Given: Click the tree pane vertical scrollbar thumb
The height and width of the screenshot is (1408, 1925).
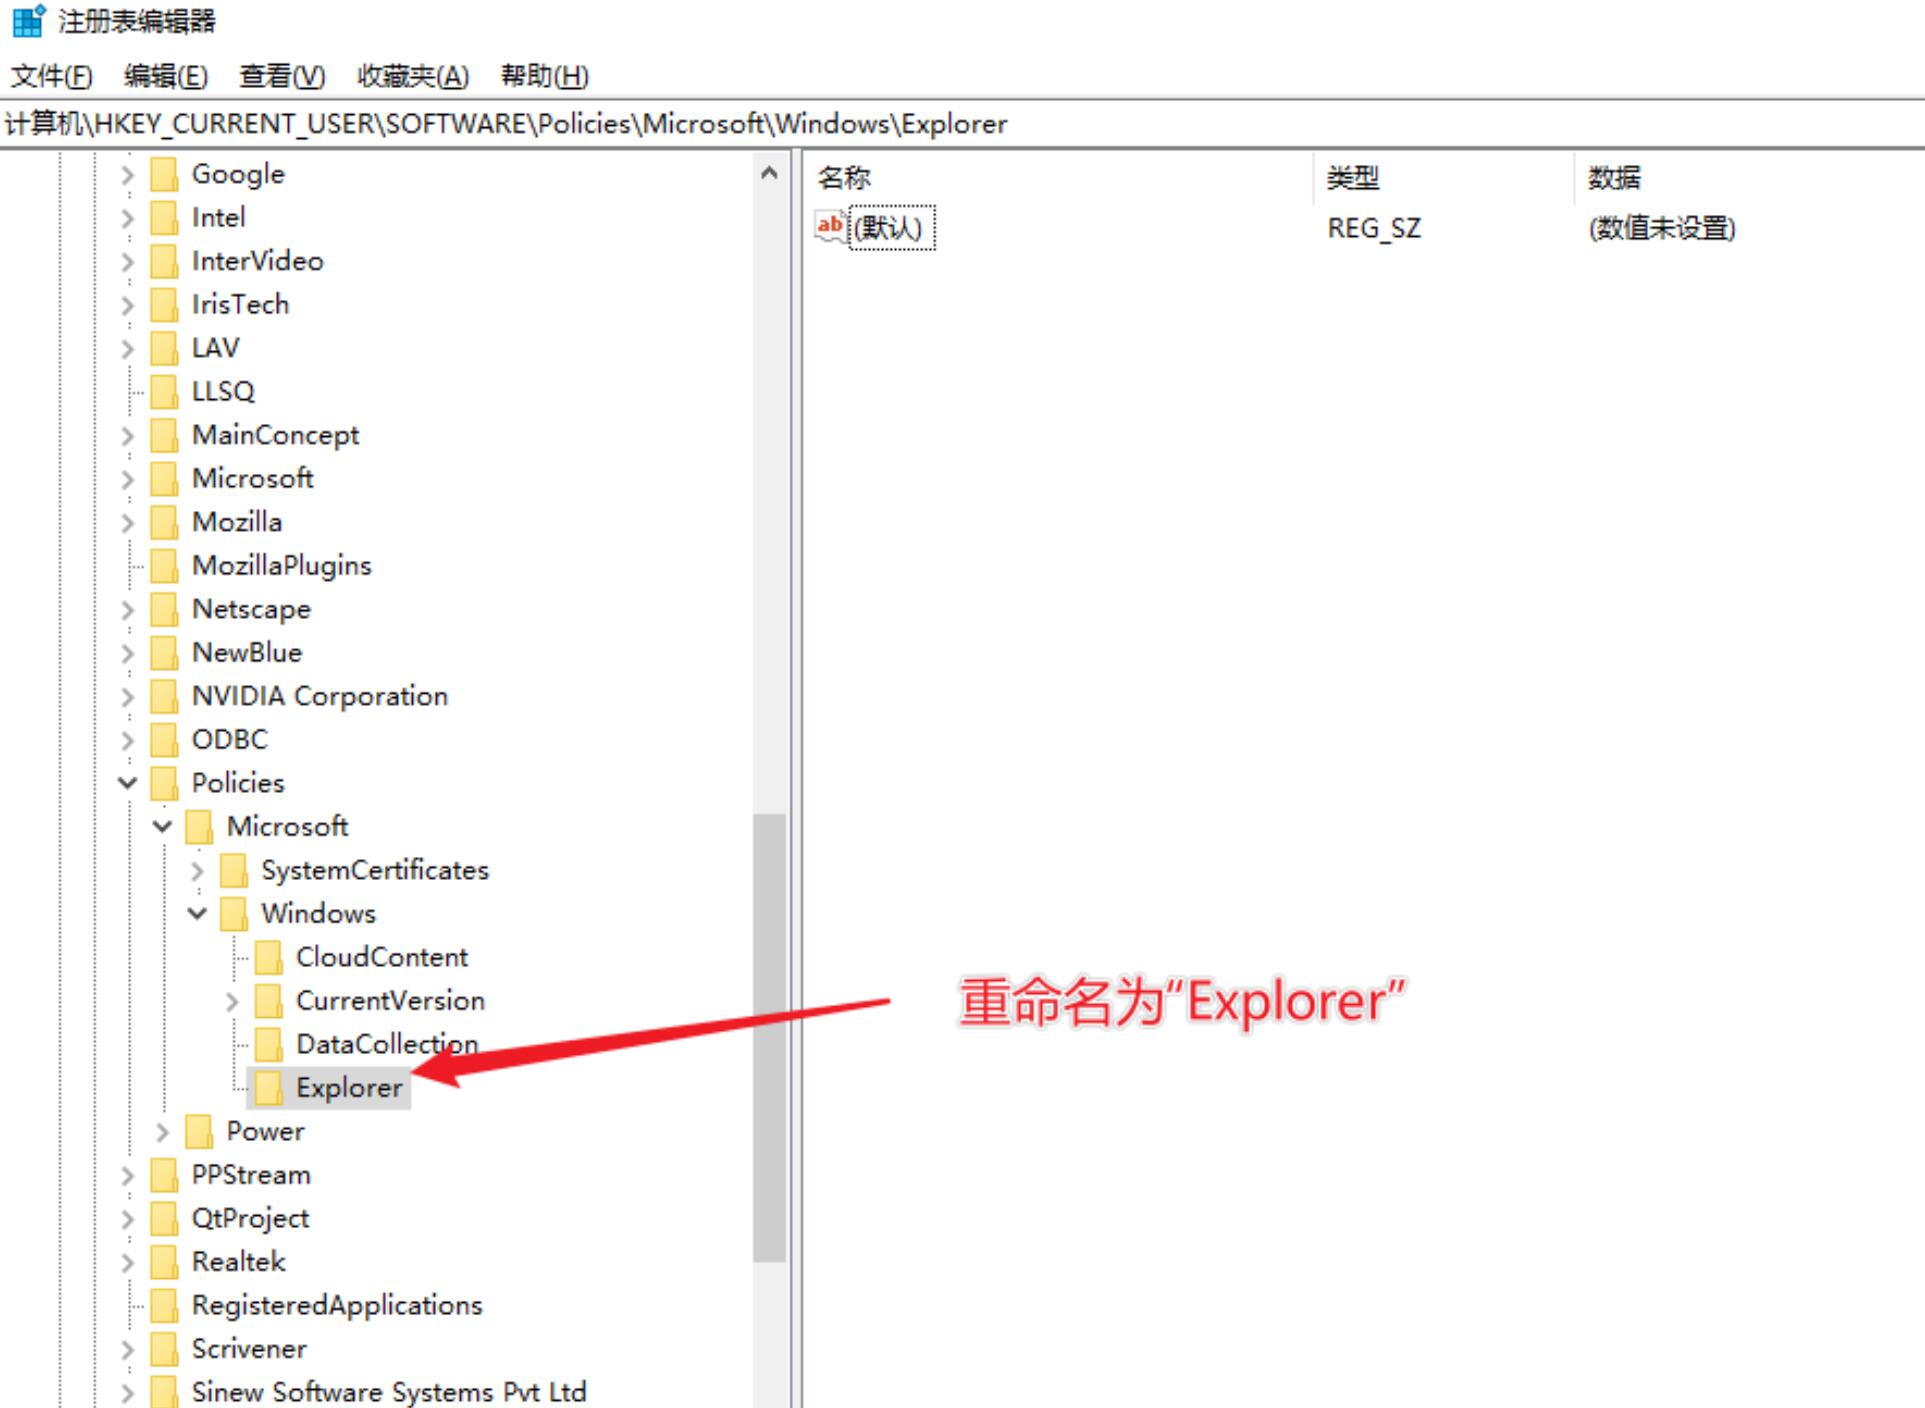Looking at the screenshot, I should [x=769, y=1038].
